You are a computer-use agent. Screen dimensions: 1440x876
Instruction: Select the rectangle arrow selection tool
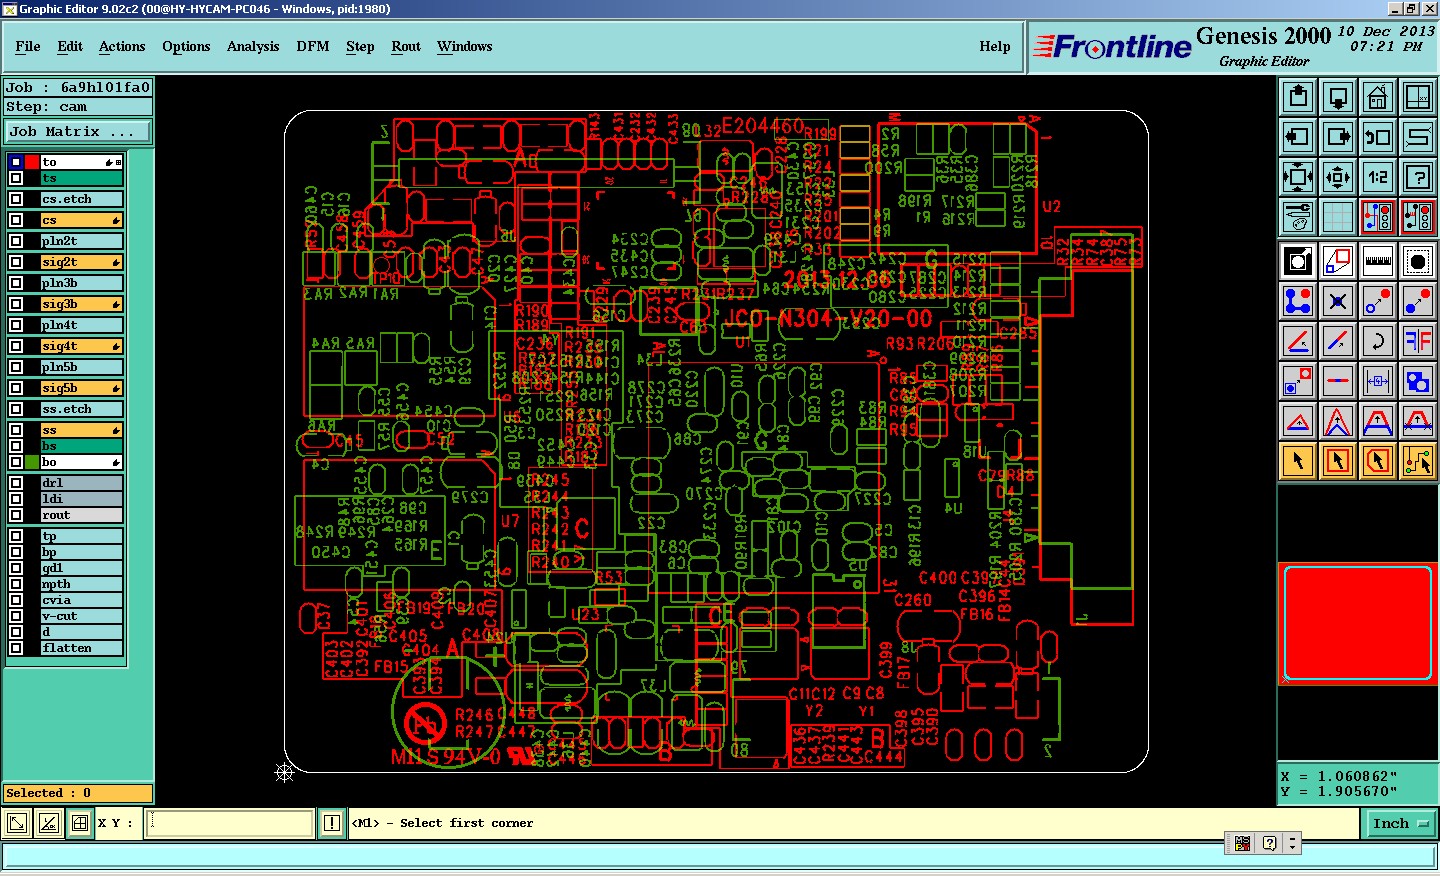(x=1338, y=461)
